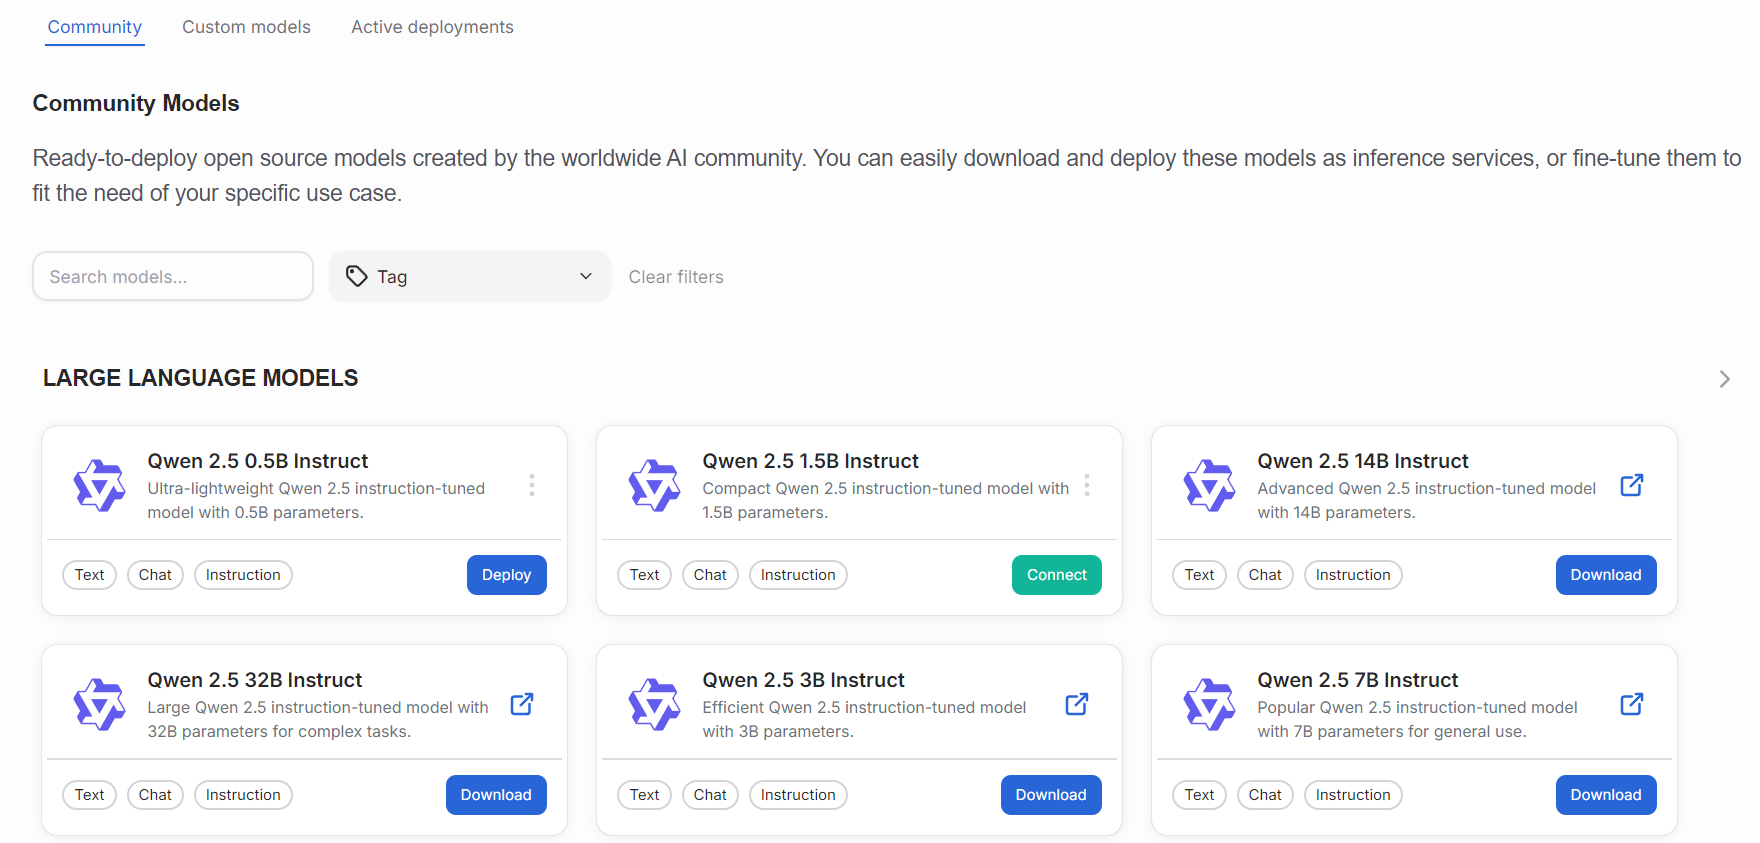This screenshot has height=843, width=1760.
Task: Open options menu for Qwen 2.5 0.5B Instruct
Action: point(532,485)
